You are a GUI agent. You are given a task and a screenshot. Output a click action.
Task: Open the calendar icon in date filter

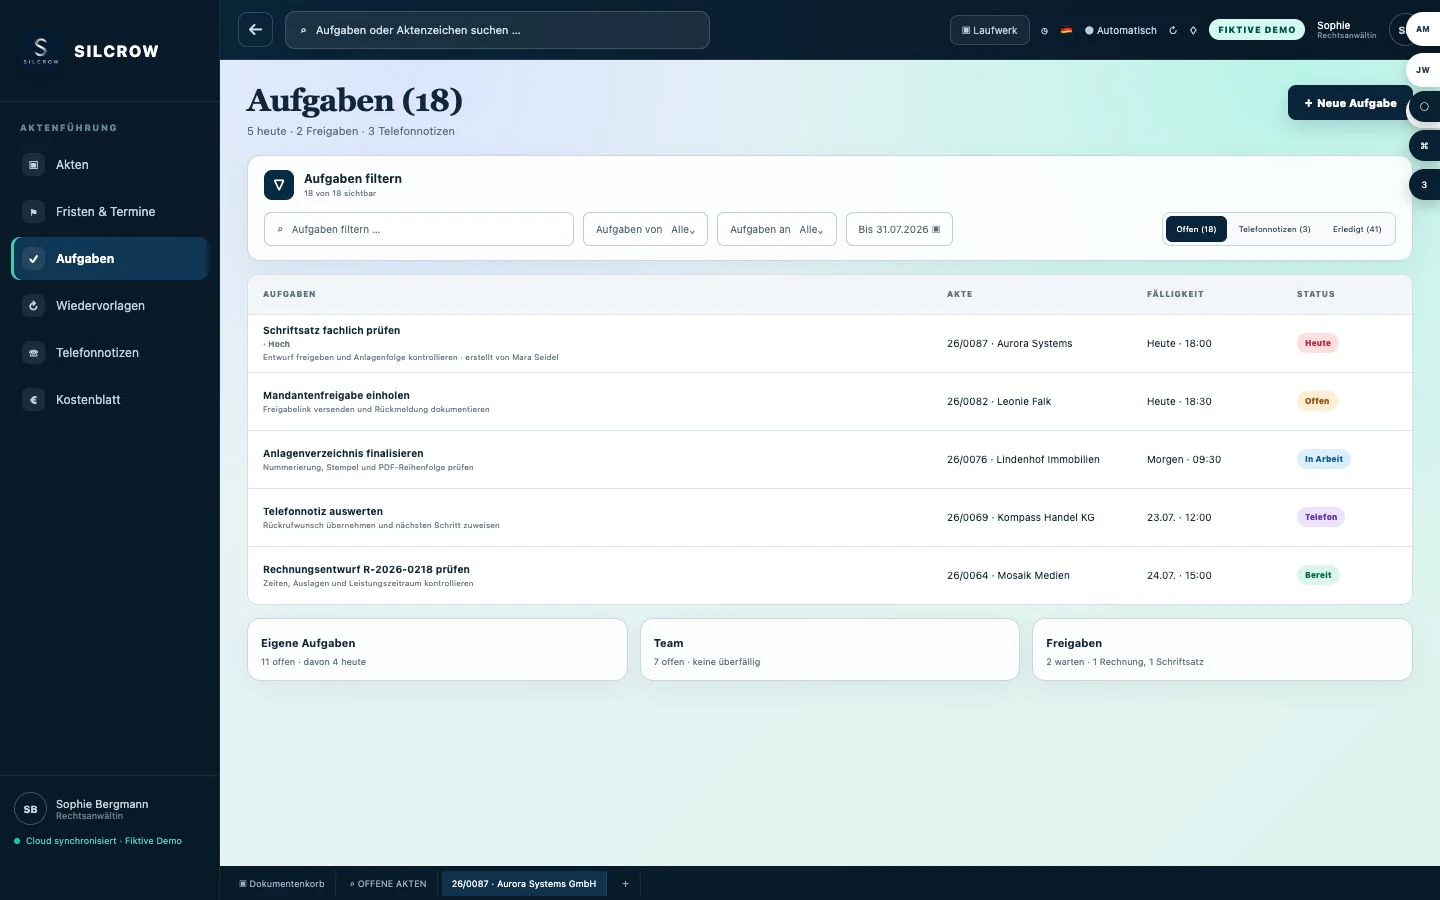(x=937, y=230)
